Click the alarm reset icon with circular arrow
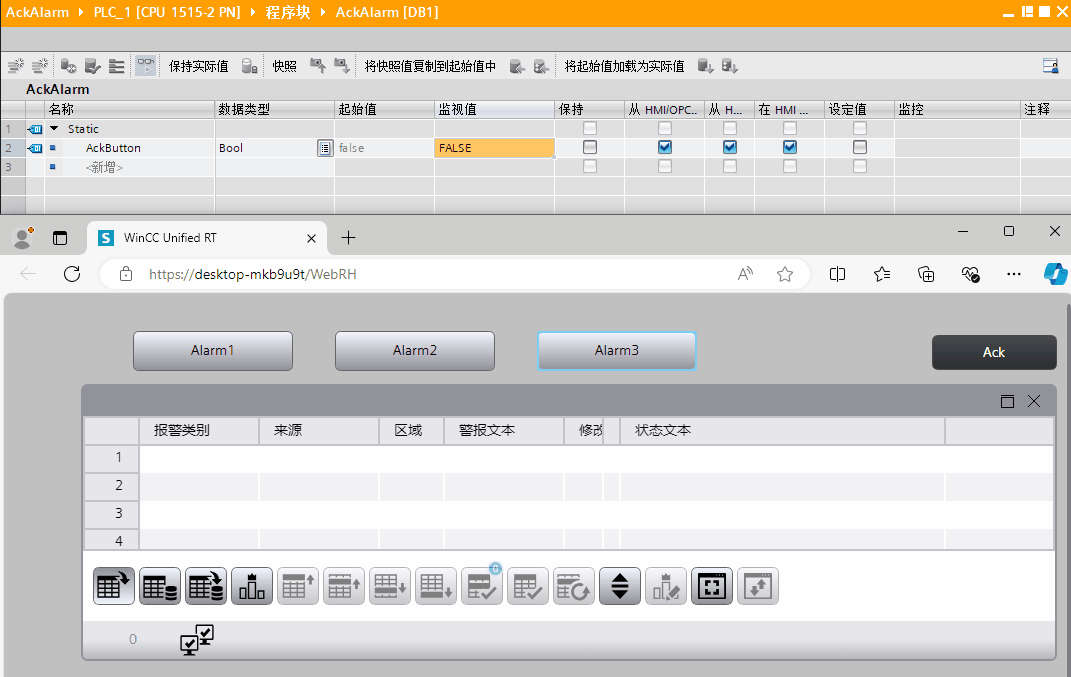The width and height of the screenshot is (1071, 677). click(574, 586)
